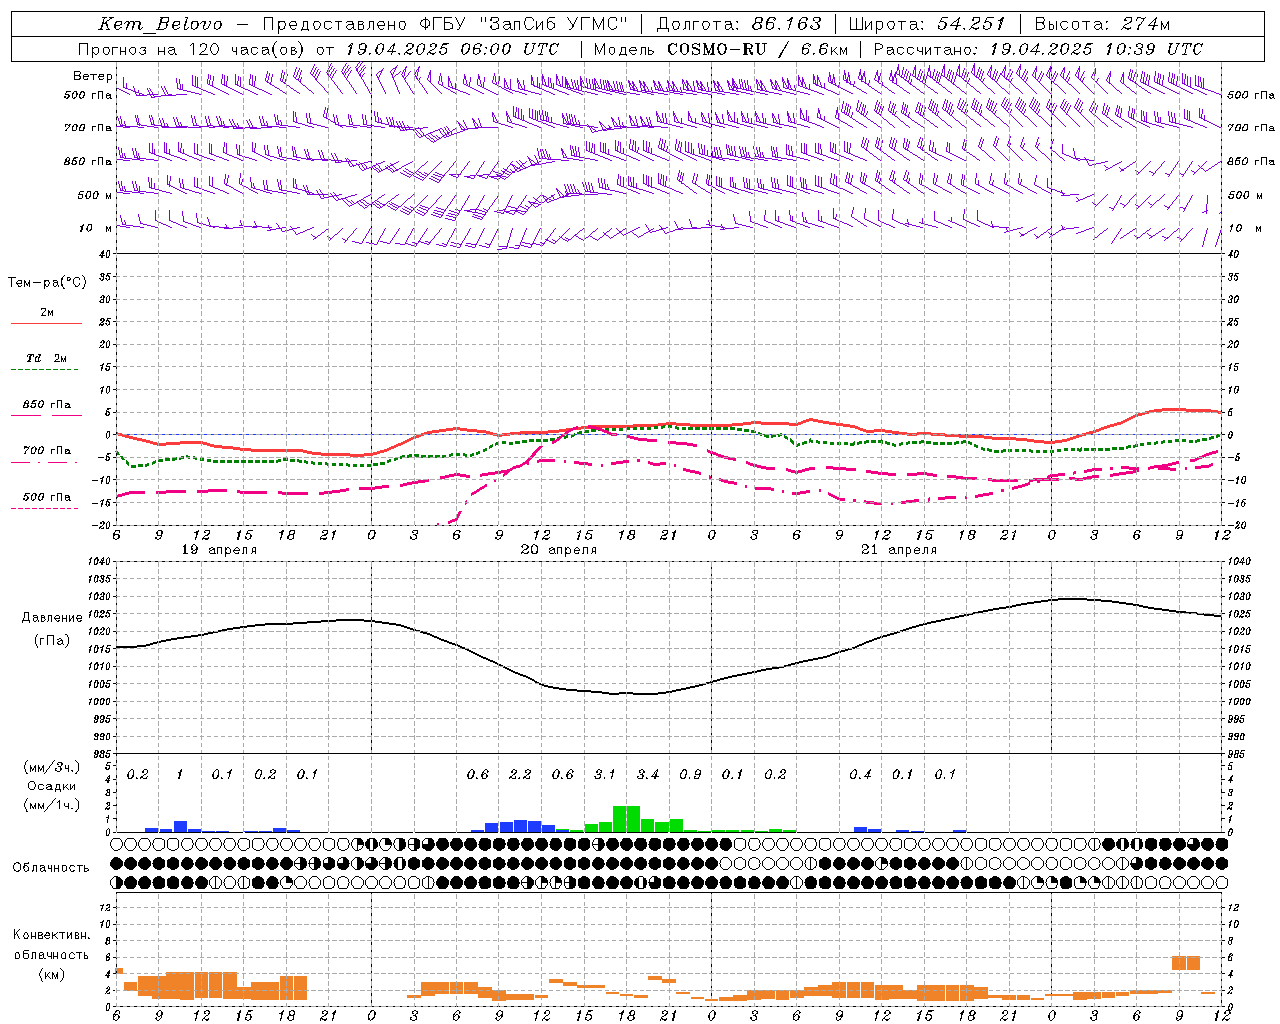Viewport: 1280px width, 1024px height.
Task: Click the precipitation value 0.4
Action: 860,774
